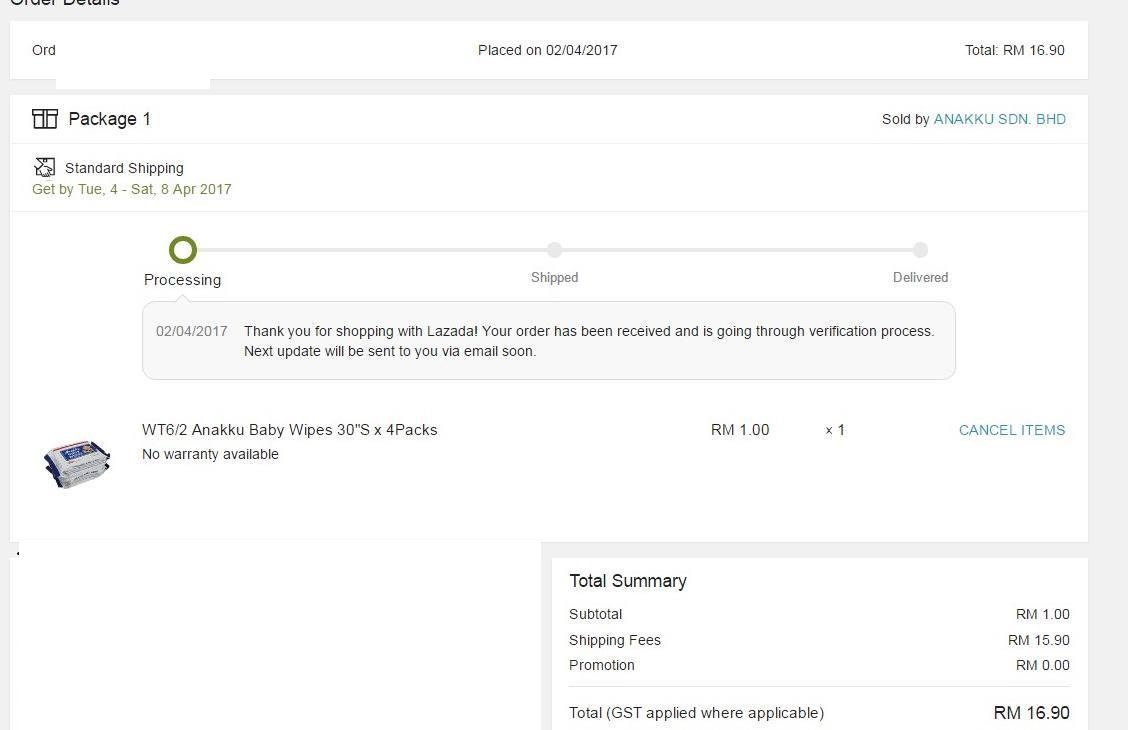The image size is (1128, 730).
Task: Click the delivery estimate 'Get by' date text
Action: tap(132, 189)
